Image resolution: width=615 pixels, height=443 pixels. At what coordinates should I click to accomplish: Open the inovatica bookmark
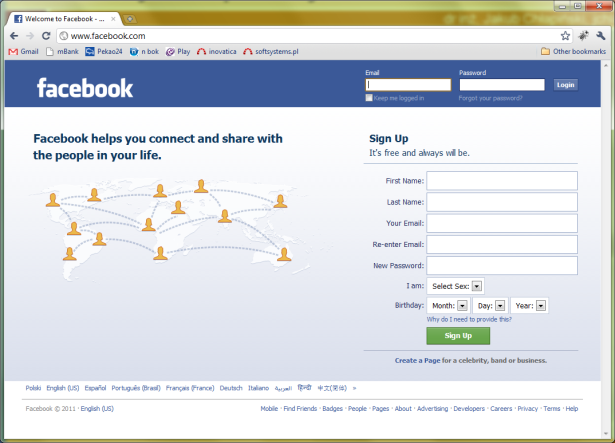(x=217, y=51)
